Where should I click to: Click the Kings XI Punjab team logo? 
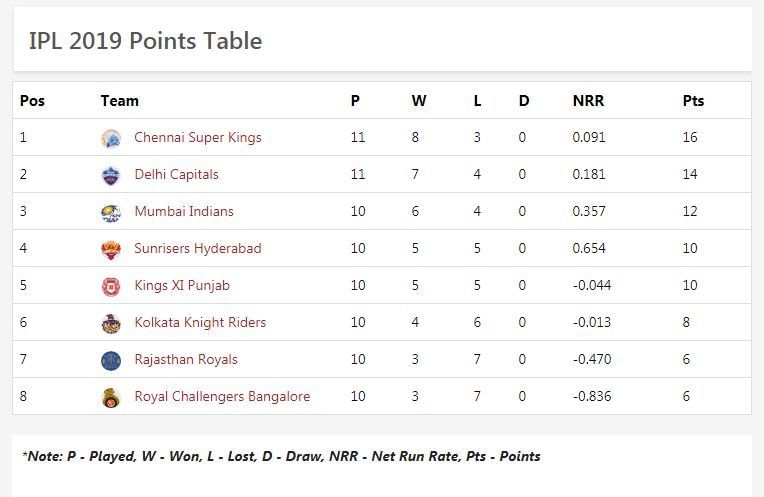pyautogui.click(x=111, y=286)
